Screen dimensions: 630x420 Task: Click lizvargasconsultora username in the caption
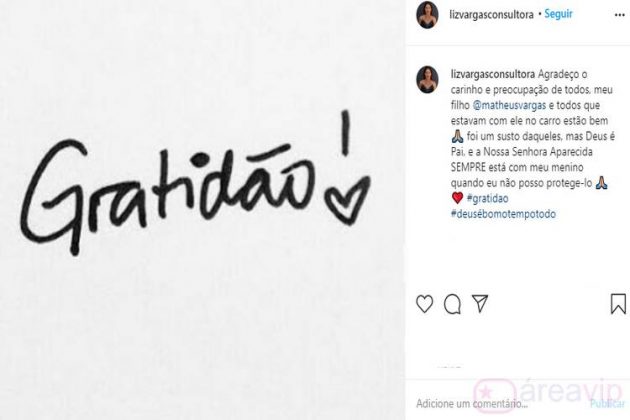(493, 74)
